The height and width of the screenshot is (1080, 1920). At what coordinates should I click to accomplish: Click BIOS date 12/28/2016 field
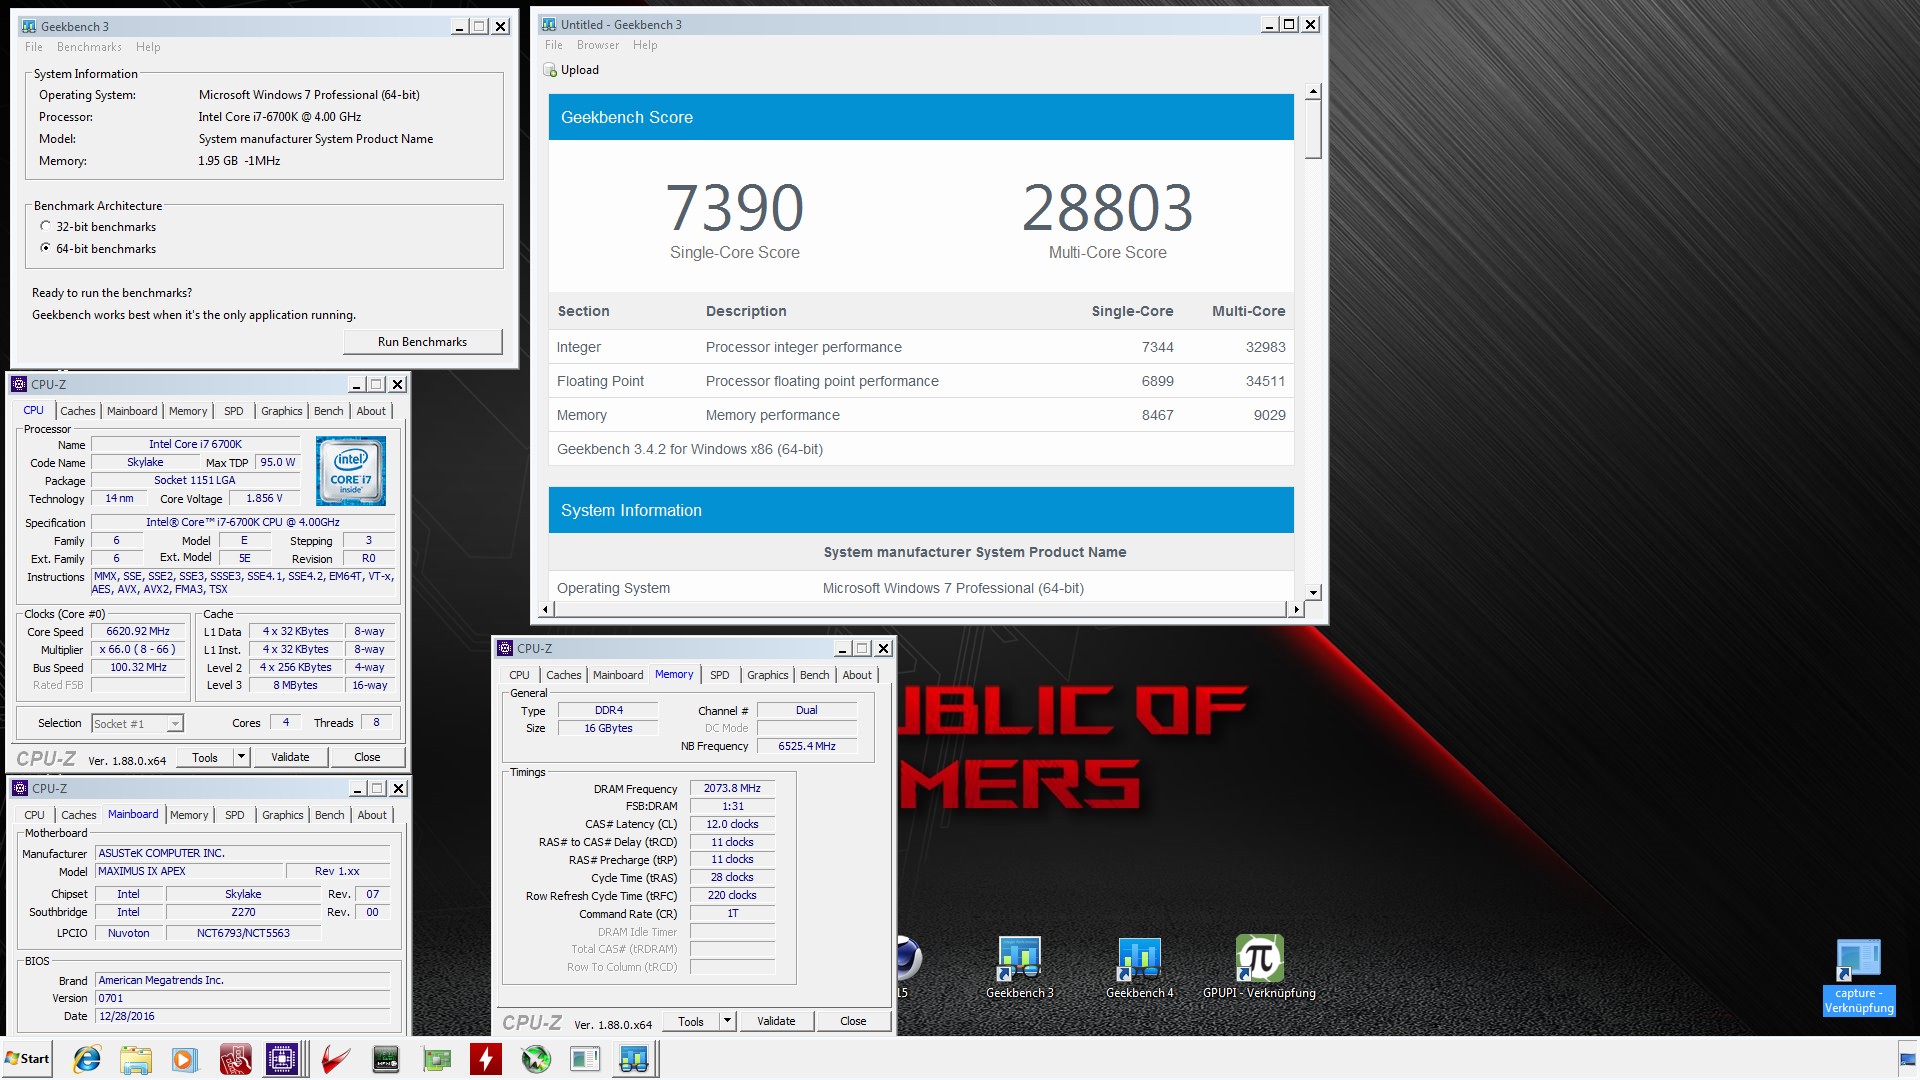(242, 1016)
